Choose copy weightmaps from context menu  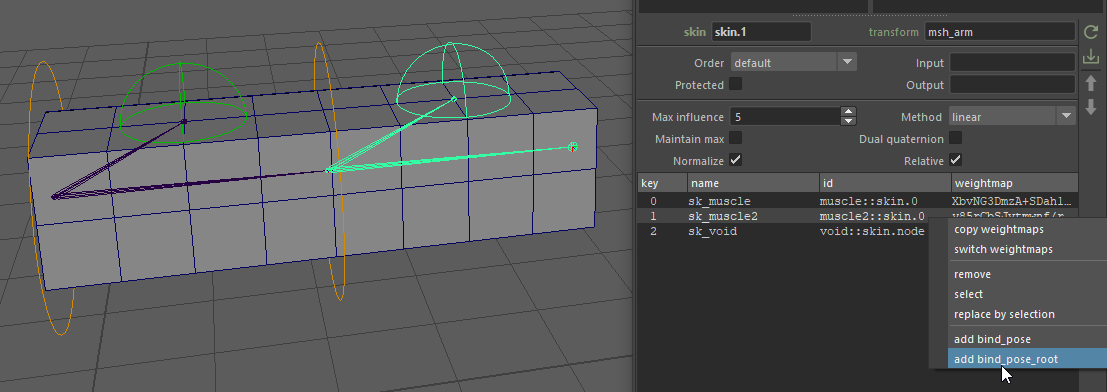(998, 230)
